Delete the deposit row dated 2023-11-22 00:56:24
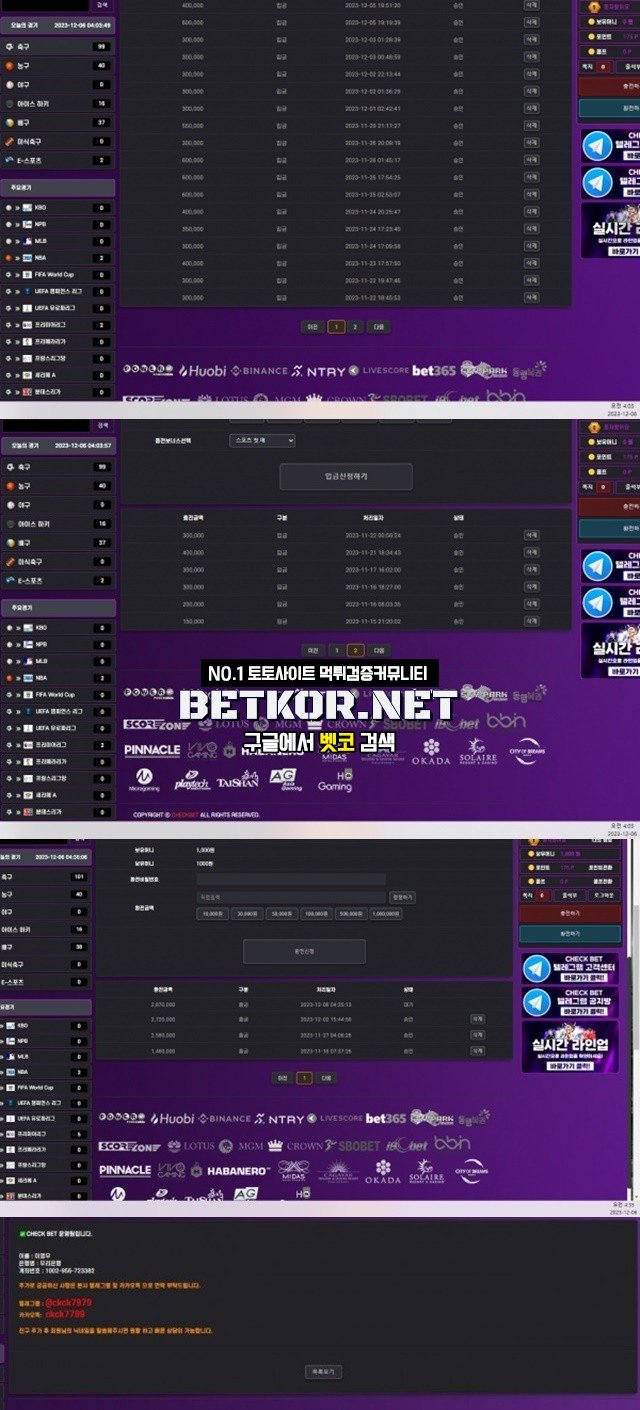This screenshot has width=640, height=1410. click(531, 536)
